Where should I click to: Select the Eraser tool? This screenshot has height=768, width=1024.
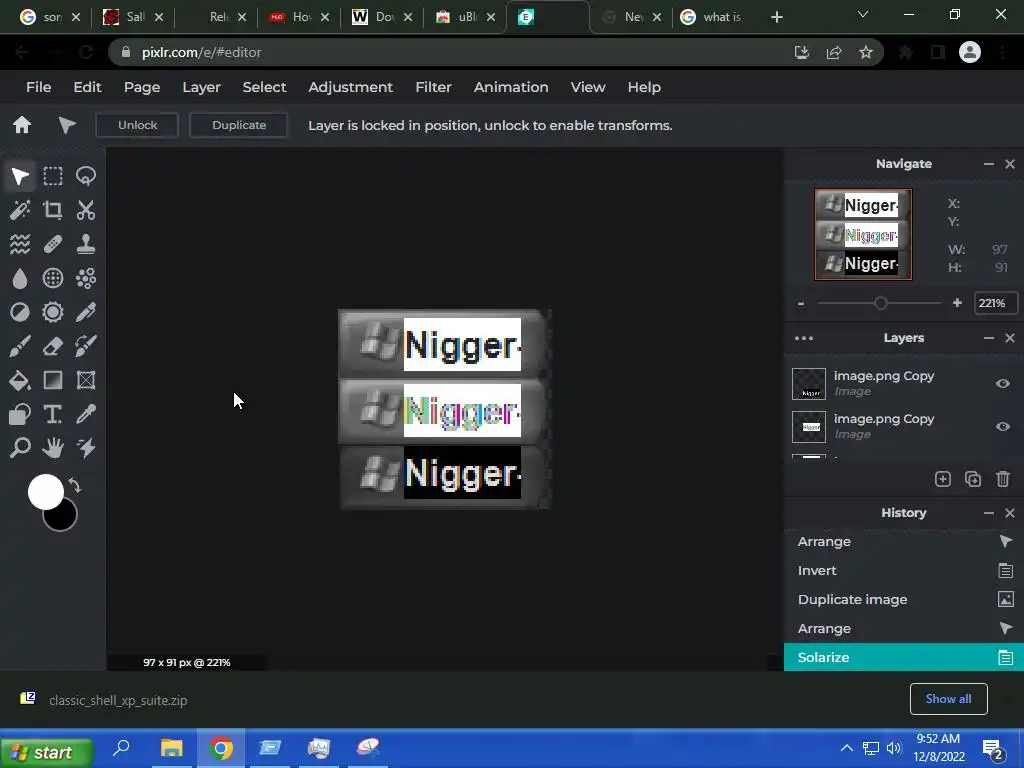coord(53,346)
